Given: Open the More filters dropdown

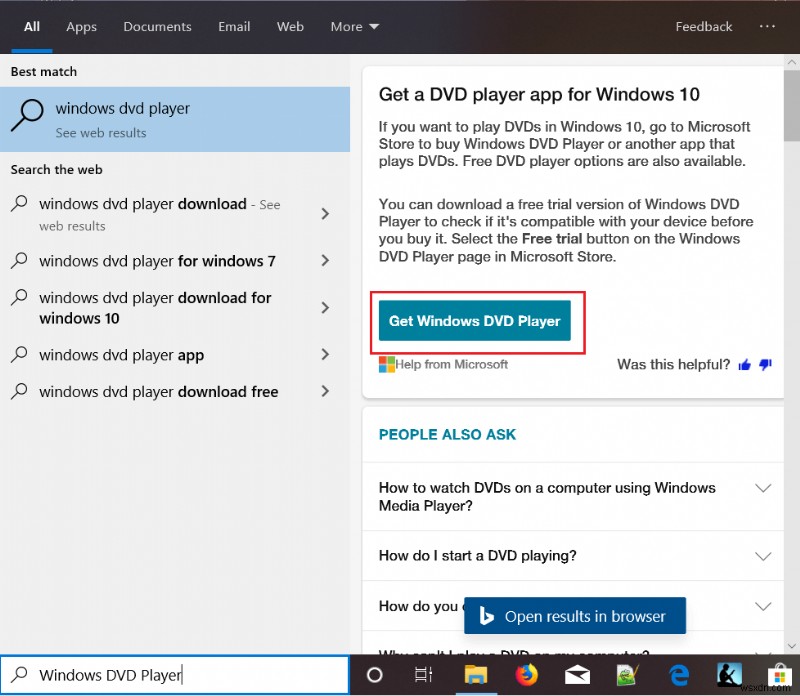Looking at the screenshot, I should (x=354, y=27).
